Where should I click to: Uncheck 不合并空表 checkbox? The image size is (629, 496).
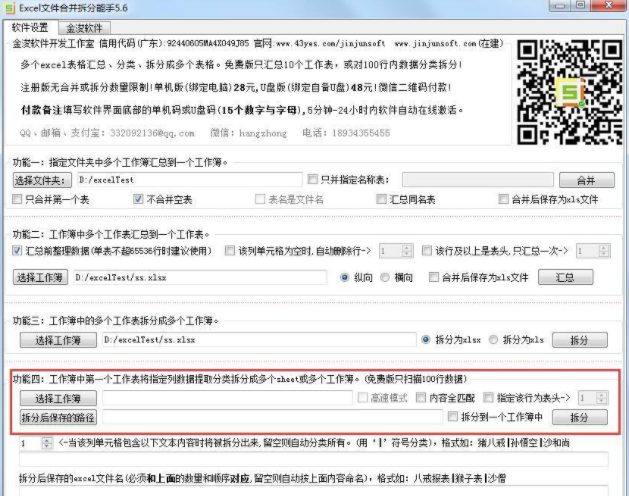[x=138, y=199]
